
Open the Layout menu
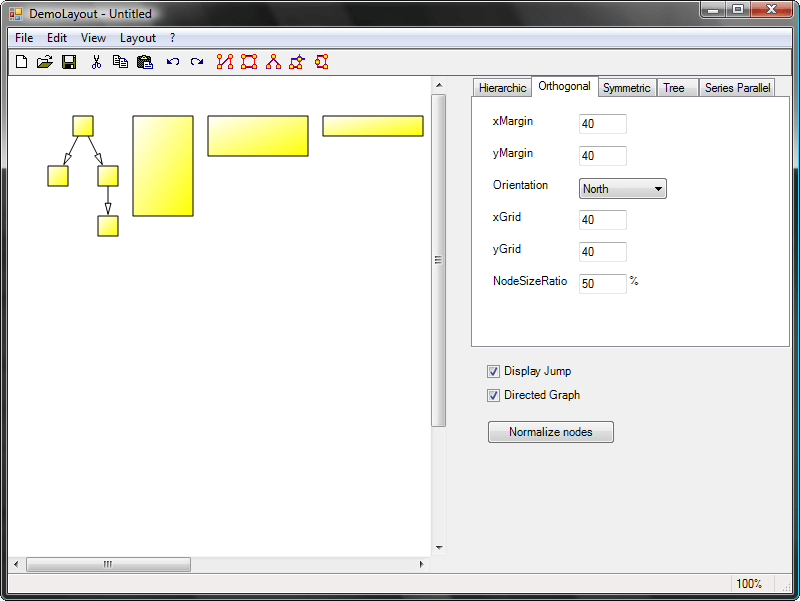(x=137, y=38)
